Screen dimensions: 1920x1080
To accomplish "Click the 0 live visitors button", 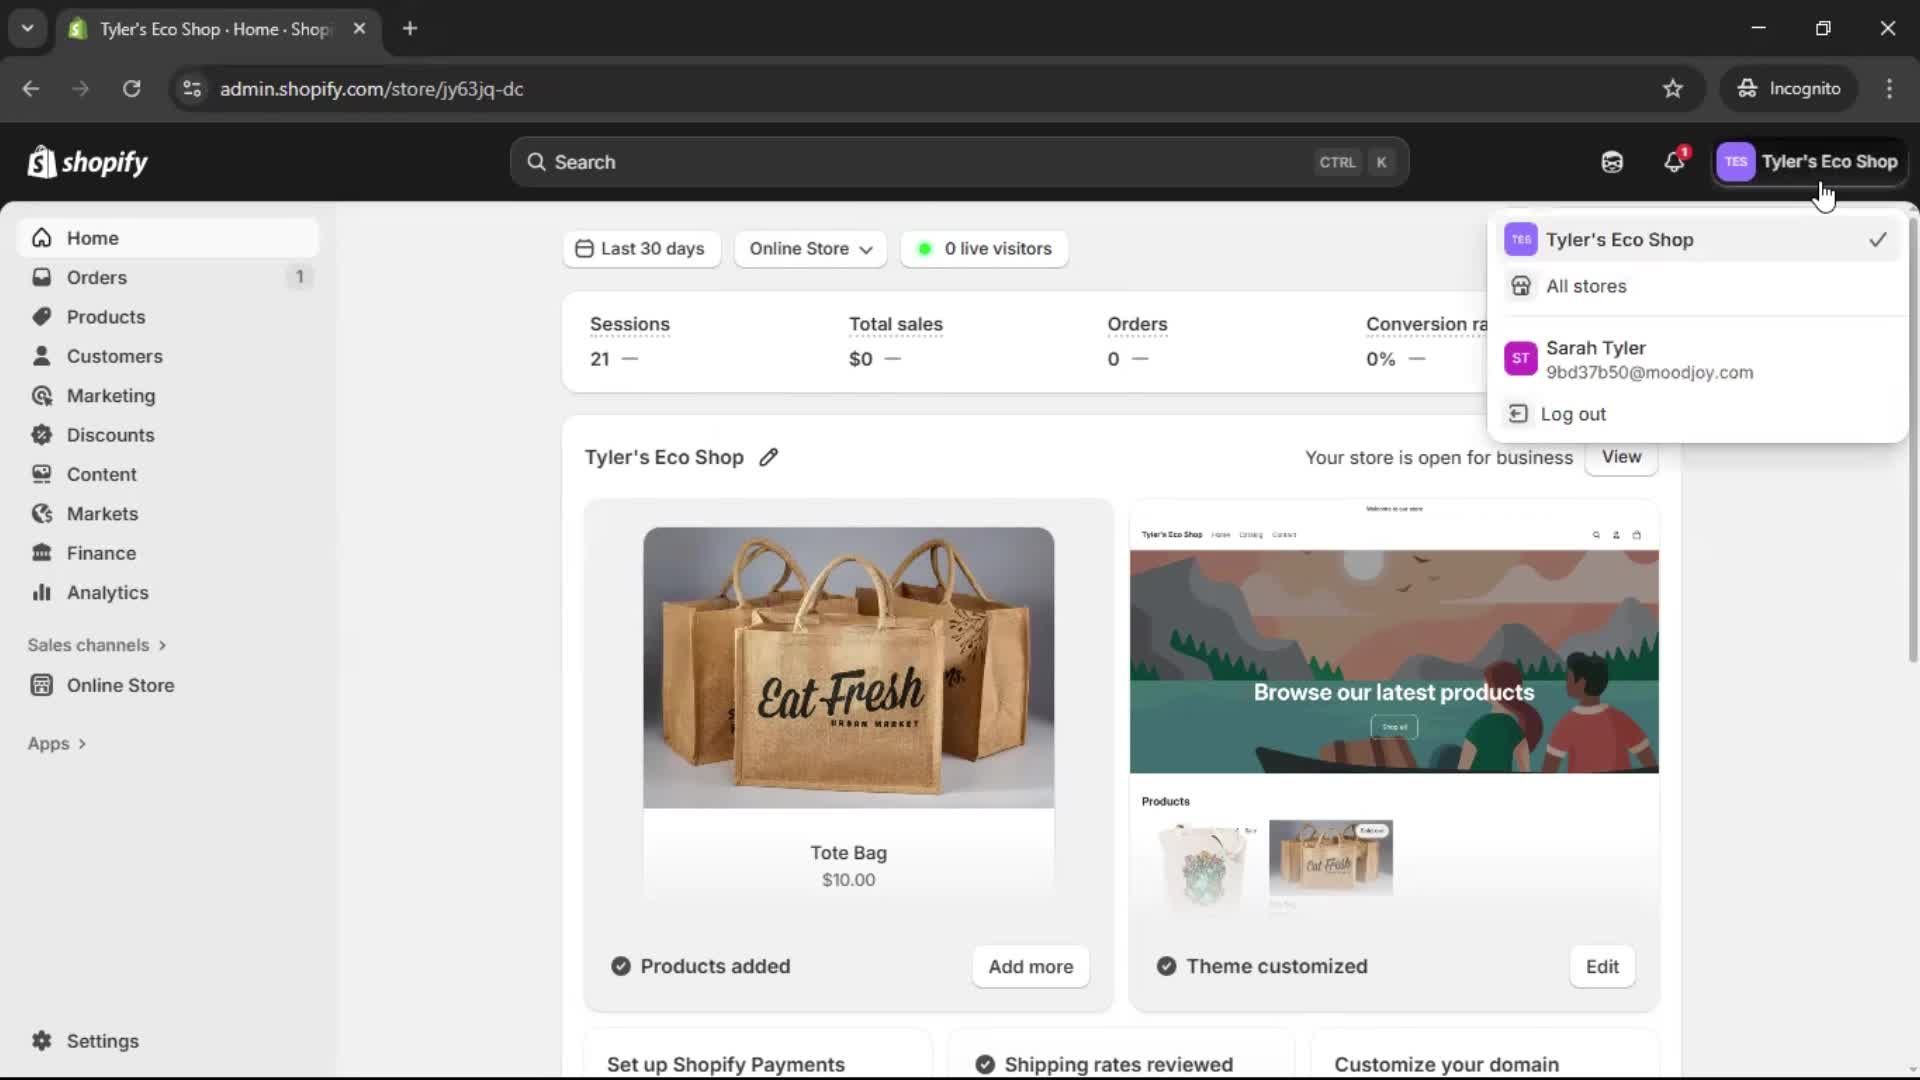I will tap(984, 249).
